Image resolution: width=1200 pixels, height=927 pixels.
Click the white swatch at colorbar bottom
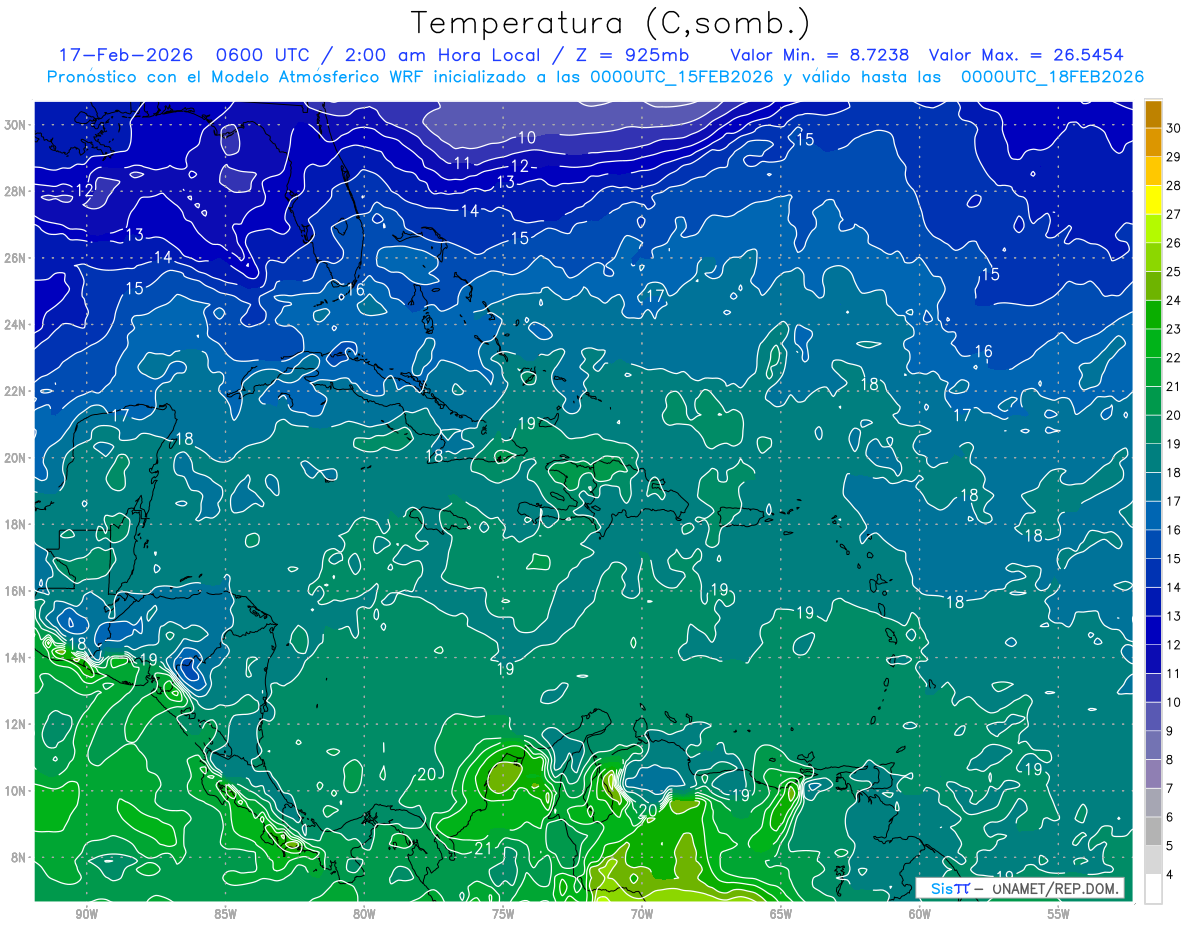(x=1153, y=889)
